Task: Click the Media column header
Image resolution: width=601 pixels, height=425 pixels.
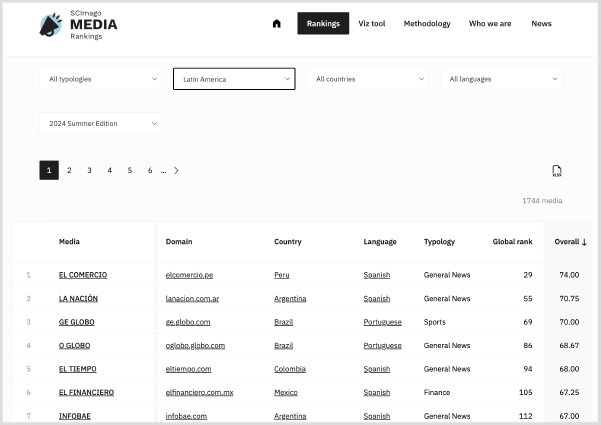Action: coord(69,241)
